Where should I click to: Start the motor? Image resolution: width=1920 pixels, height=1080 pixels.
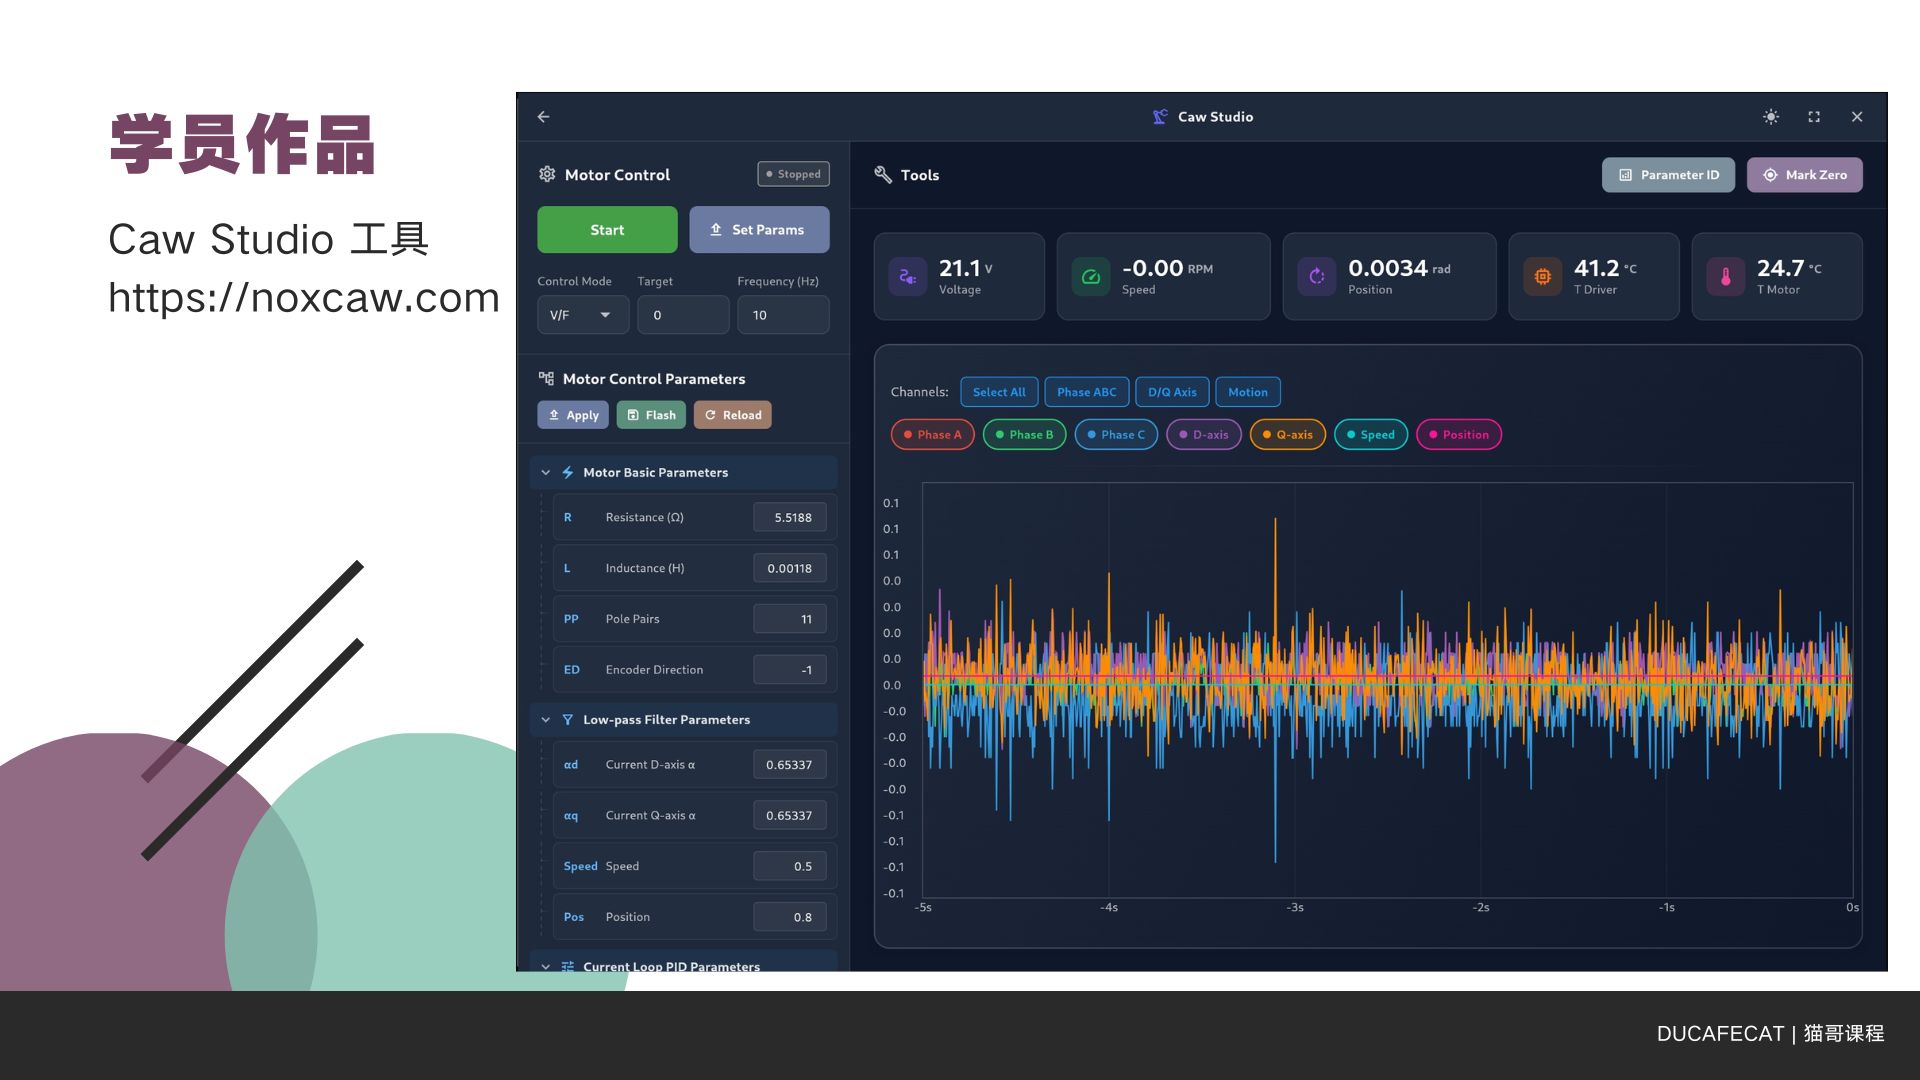pyautogui.click(x=607, y=230)
